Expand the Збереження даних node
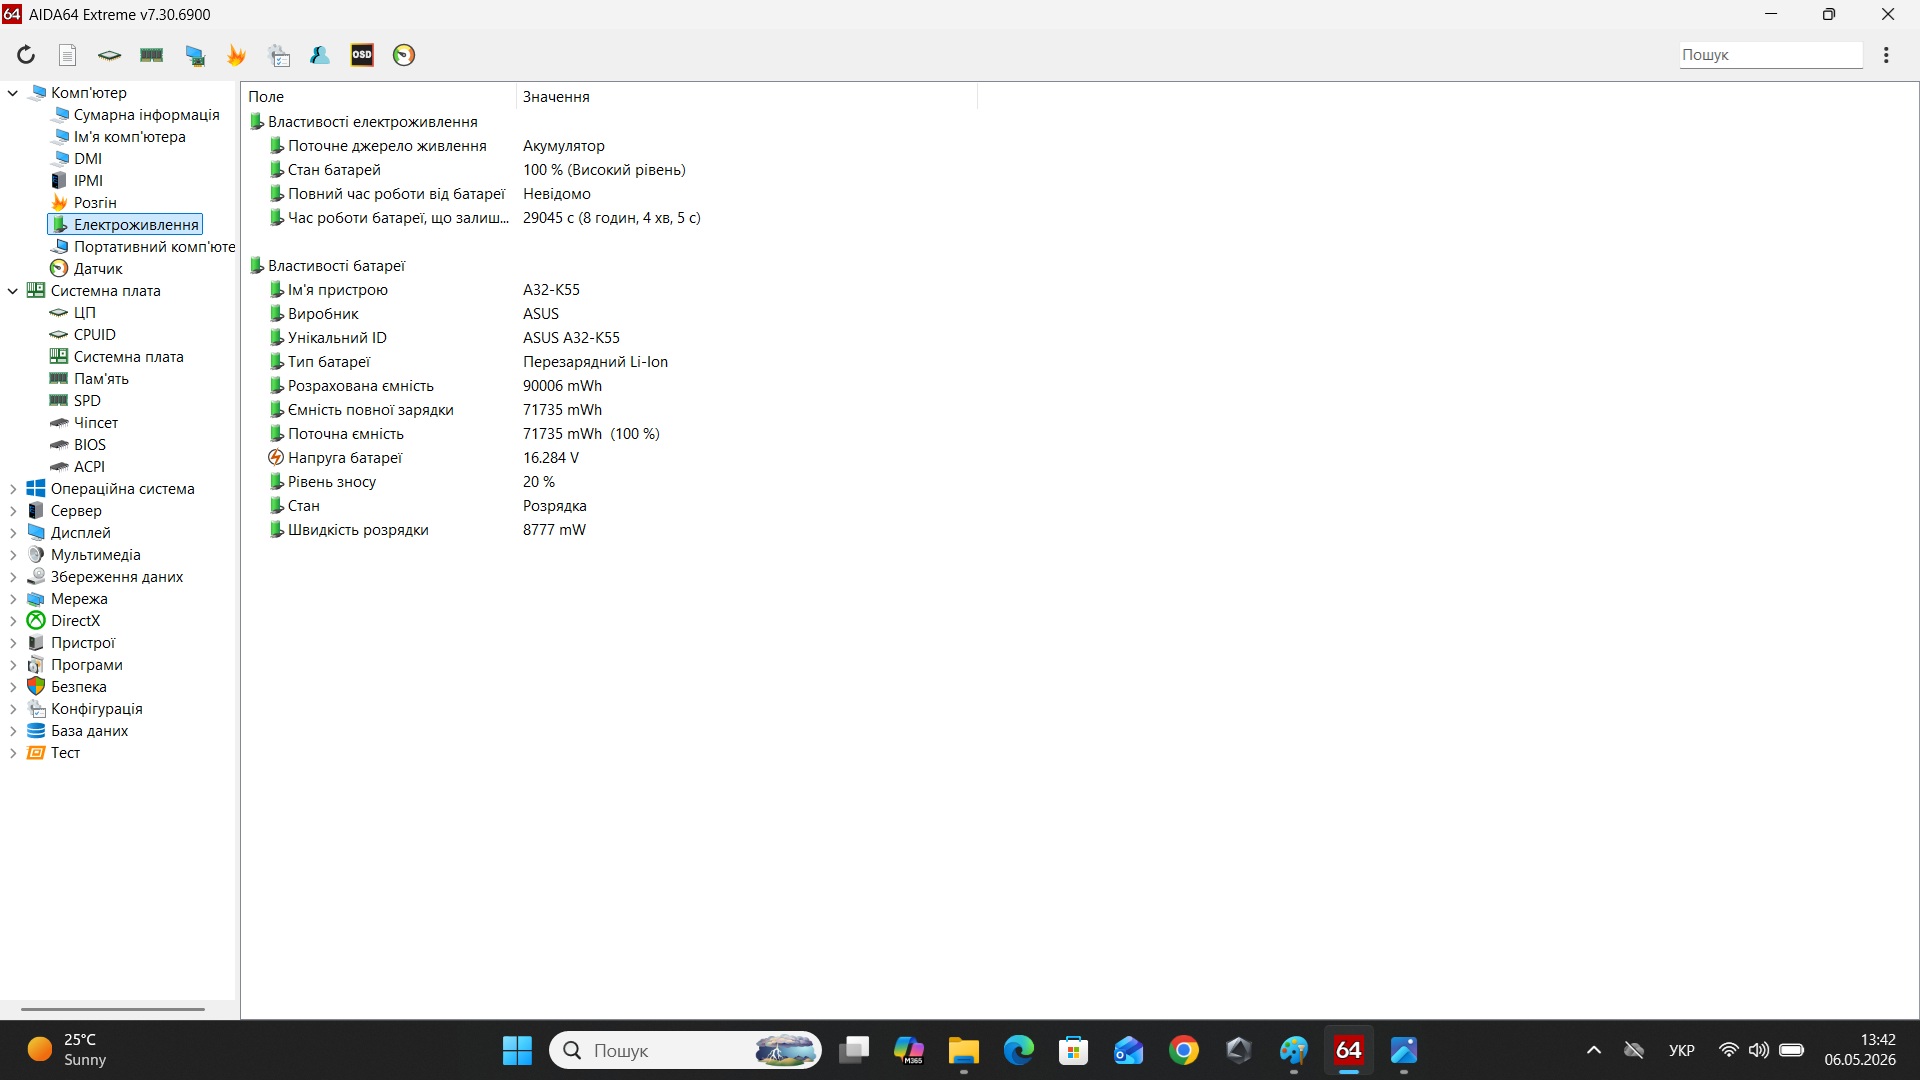1920x1080 pixels. click(x=13, y=577)
